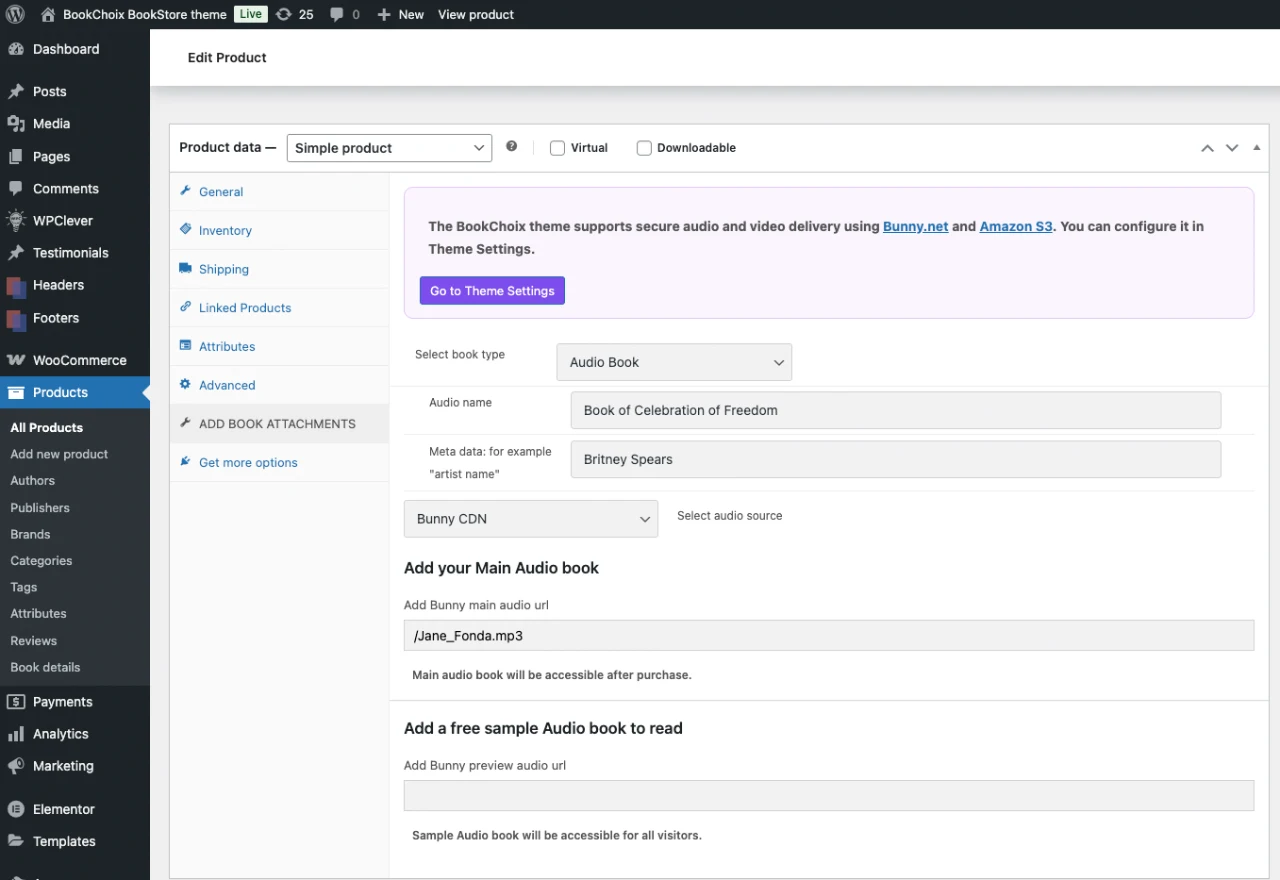Select the WooCommerce sidebar icon
The width and height of the screenshot is (1280, 880).
(16, 360)
